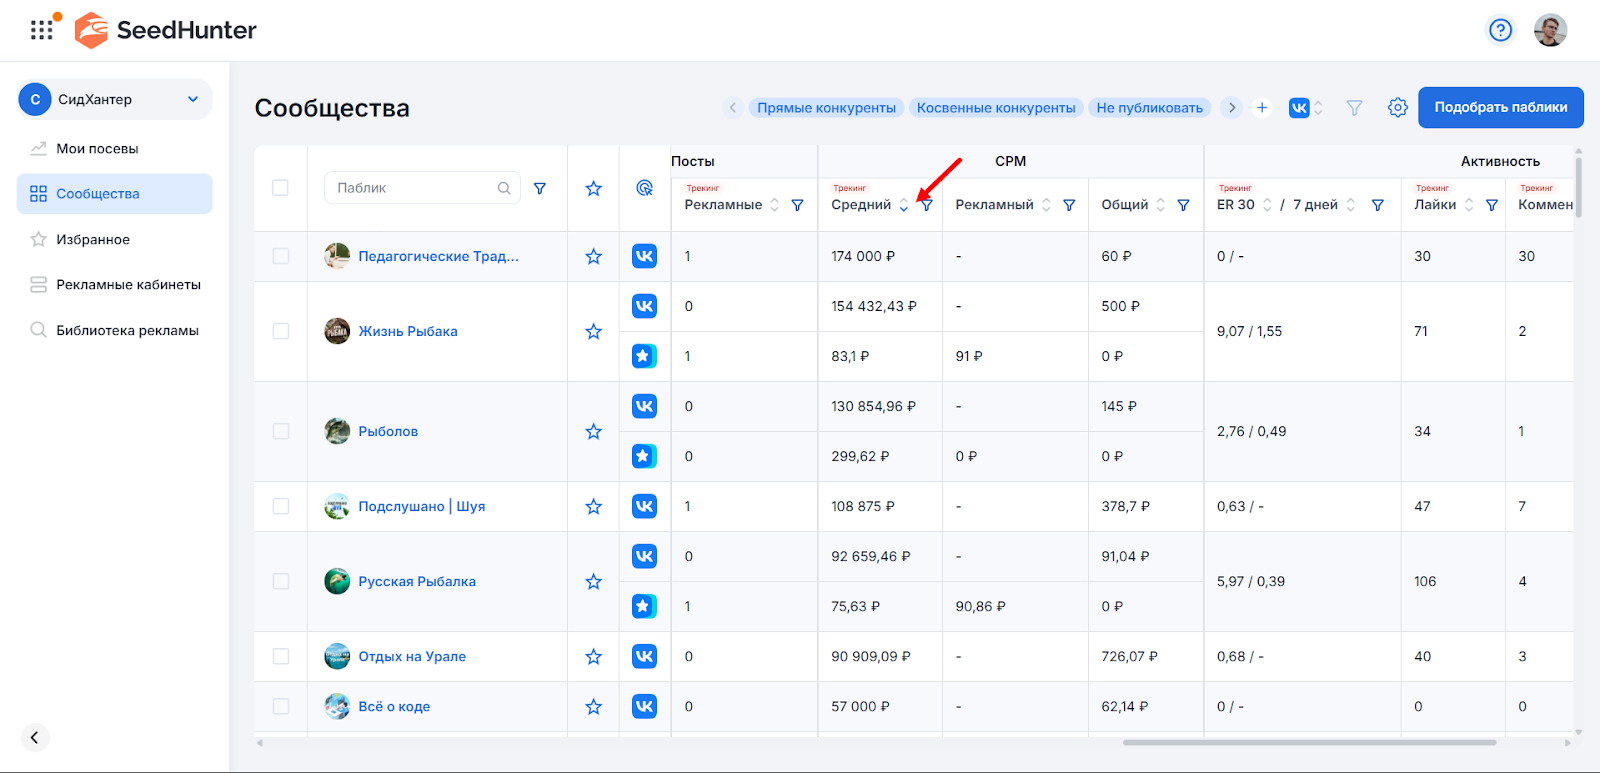Star the Жизнь Рыбака community
This screenshot has height=773, width=1600.
593,331
